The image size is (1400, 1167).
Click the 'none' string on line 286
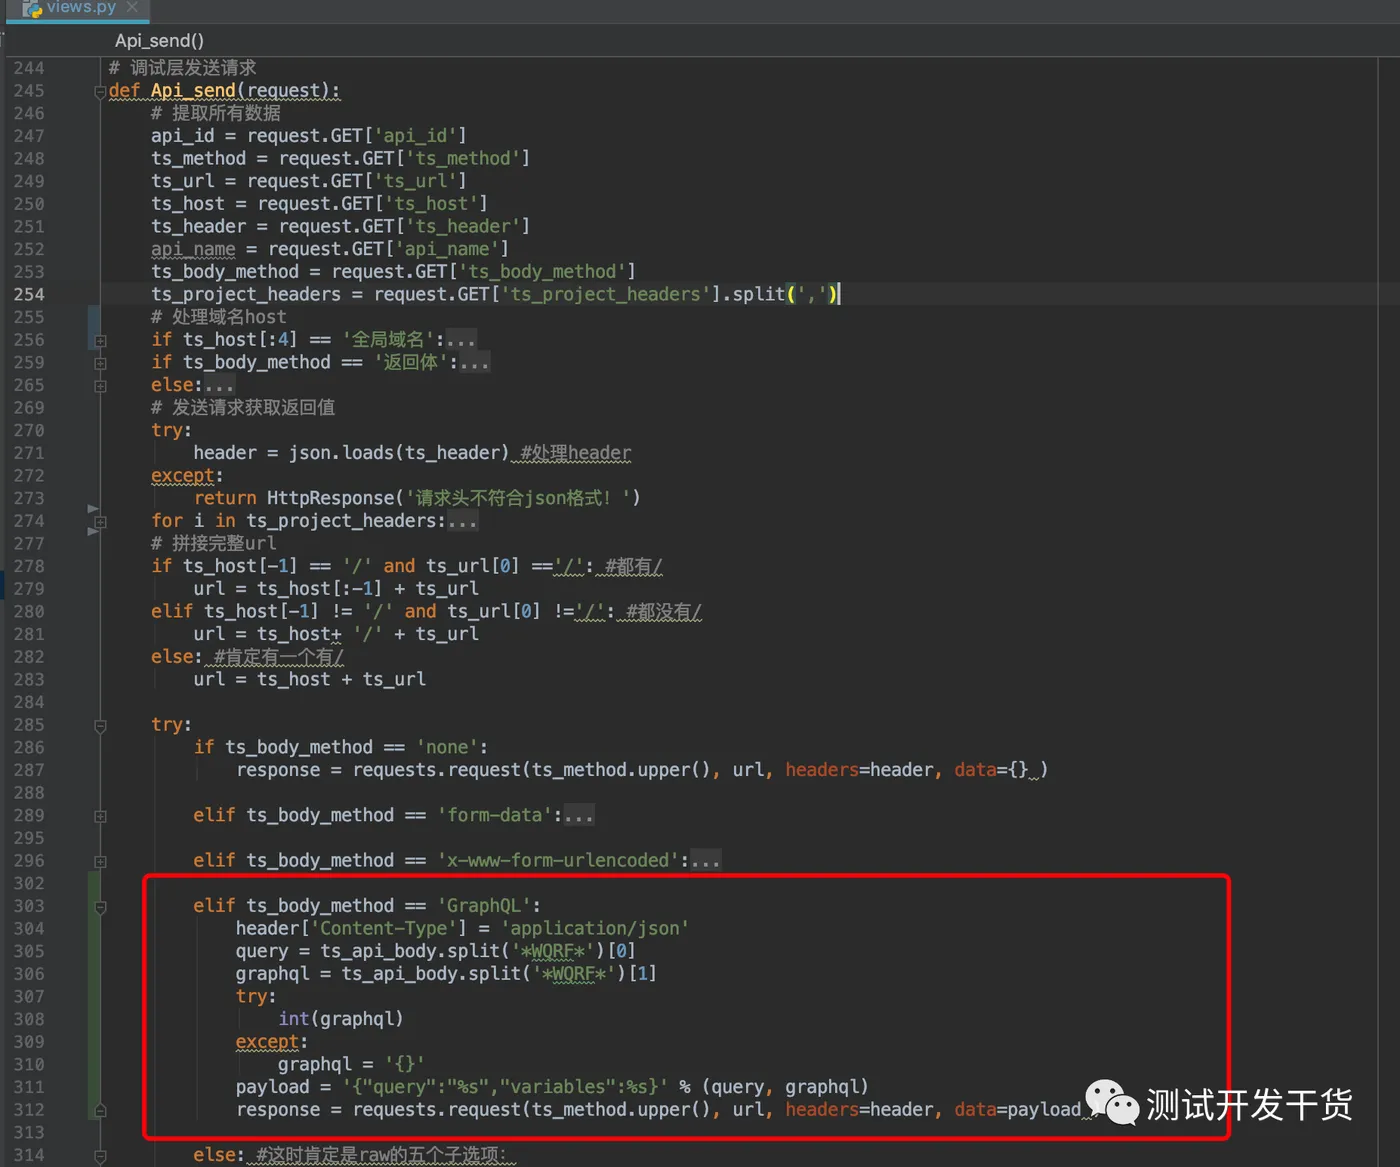point(447,747)
